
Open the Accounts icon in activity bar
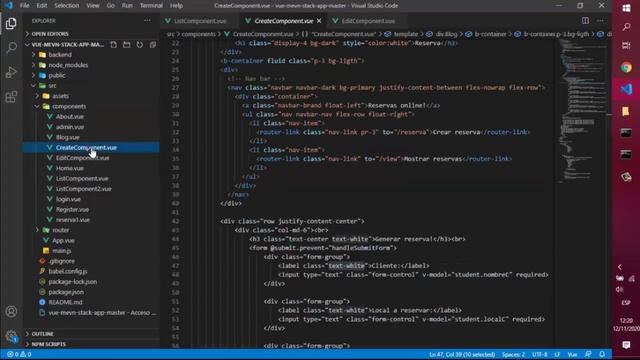pyautogui.click(x=11, y=311)
